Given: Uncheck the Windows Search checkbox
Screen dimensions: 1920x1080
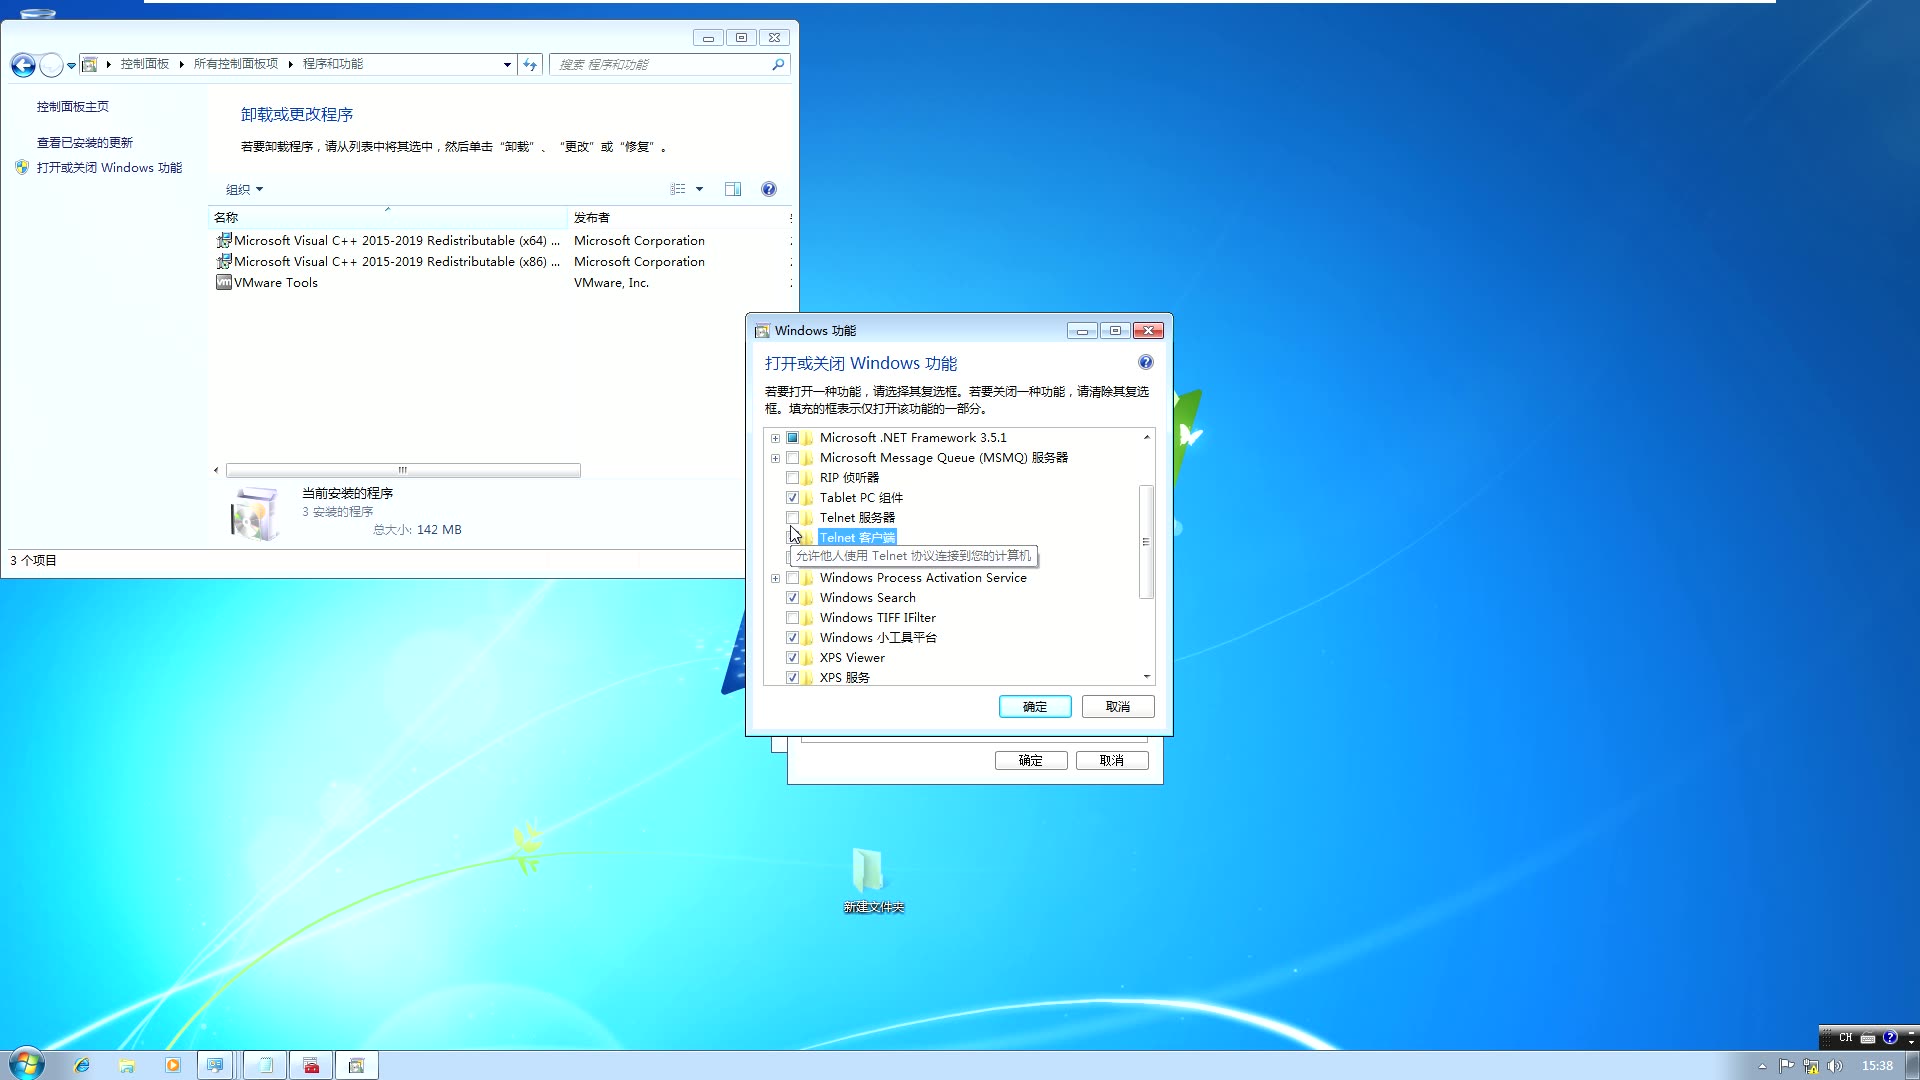Looking at the screenshot, I should 793,598.
